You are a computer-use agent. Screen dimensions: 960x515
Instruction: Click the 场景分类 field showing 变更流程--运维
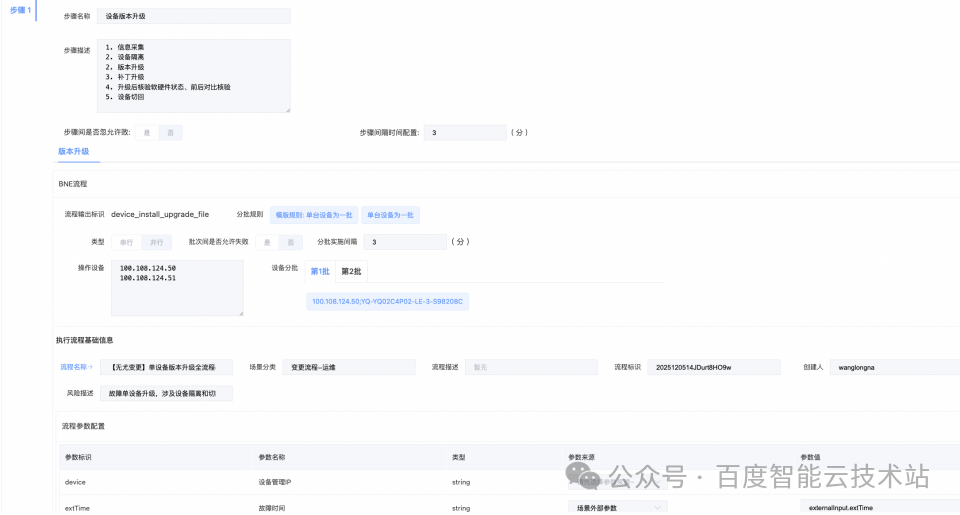[349, 367]
